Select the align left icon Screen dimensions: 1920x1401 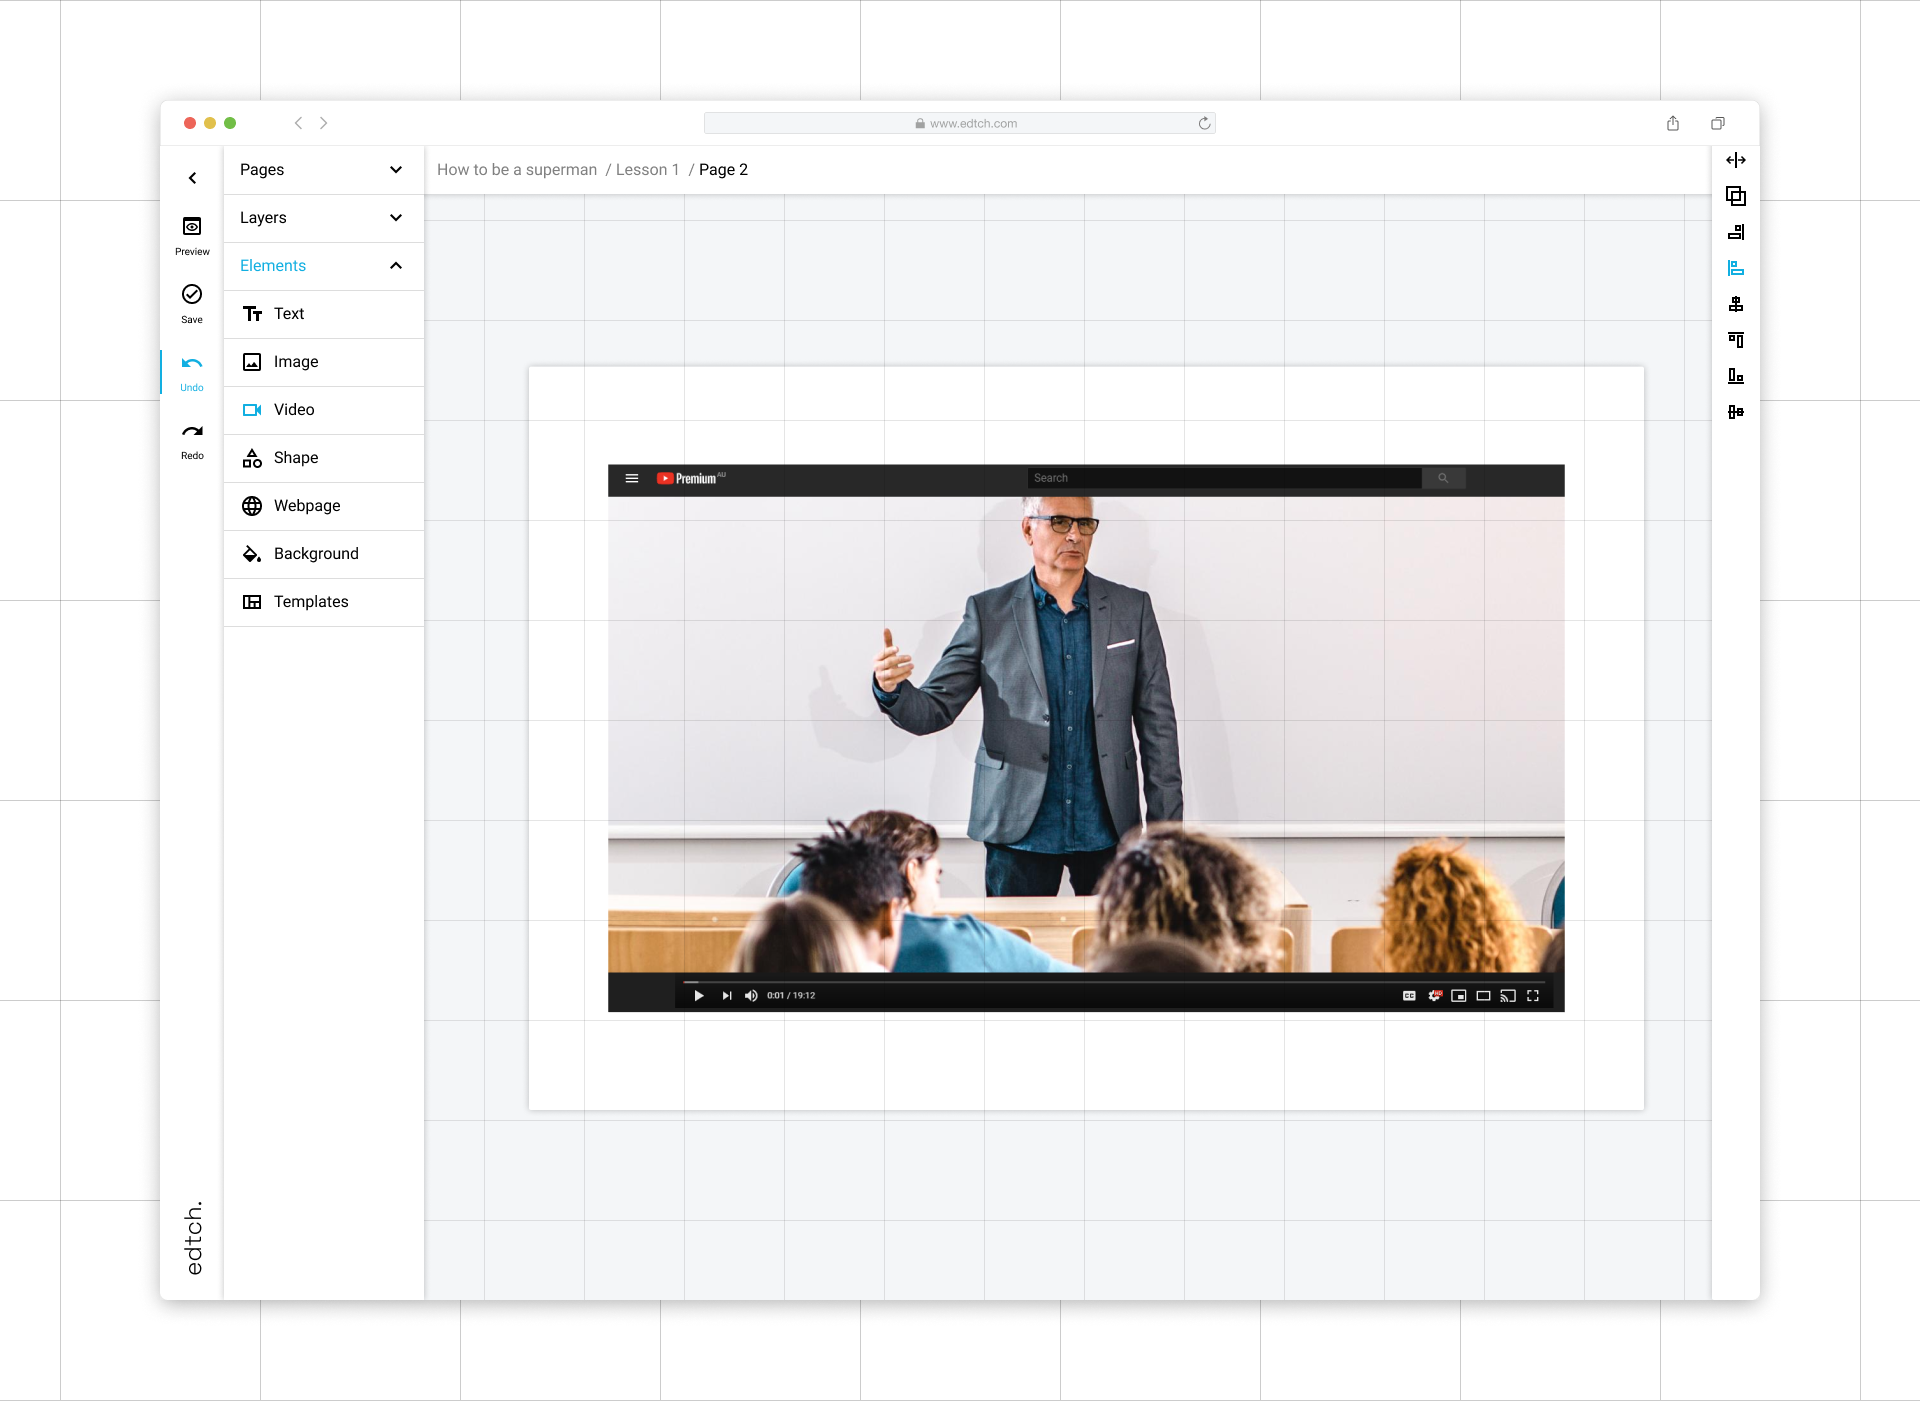(x=1736, y=268)
